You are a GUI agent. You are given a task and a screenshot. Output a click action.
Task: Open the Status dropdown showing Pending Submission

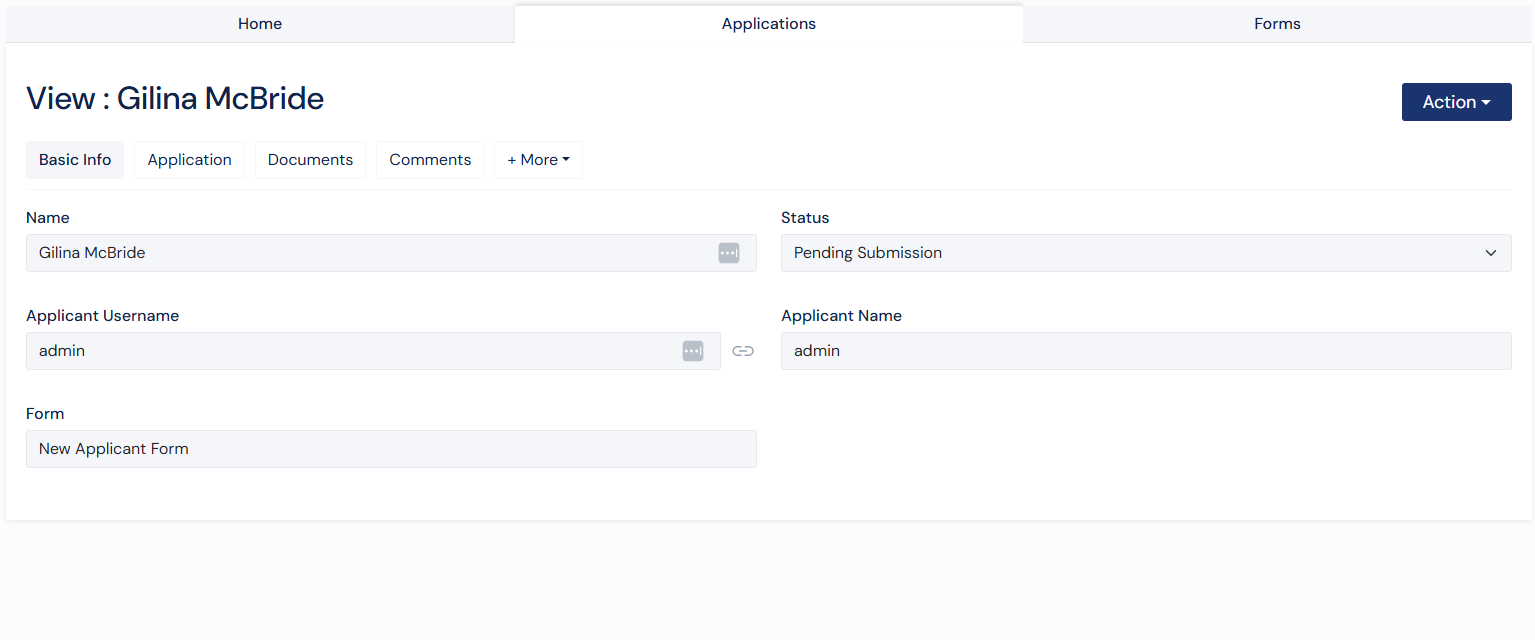[x=1146, y=253]
